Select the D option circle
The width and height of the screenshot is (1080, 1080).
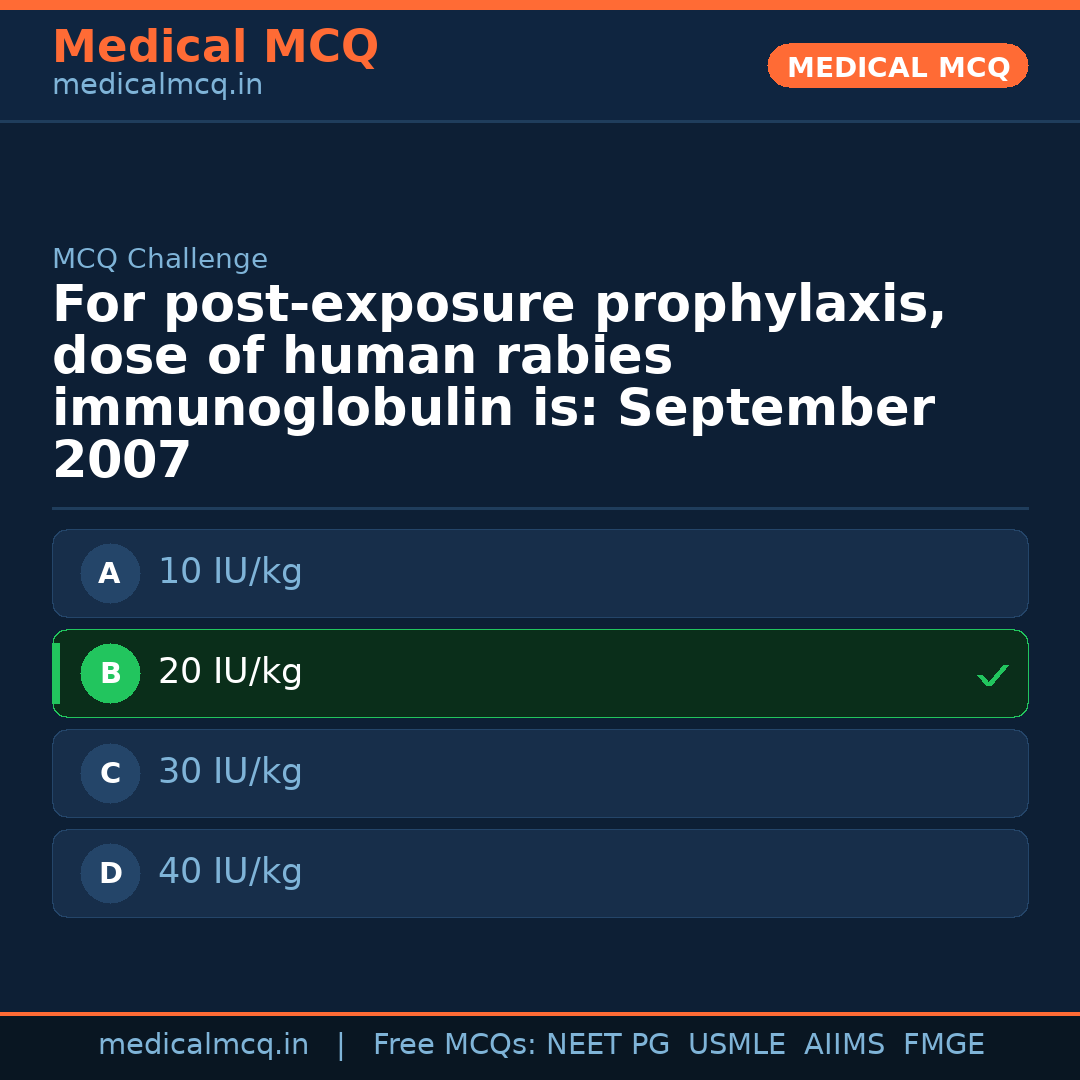pyautogui.click(x=110, y=874)
